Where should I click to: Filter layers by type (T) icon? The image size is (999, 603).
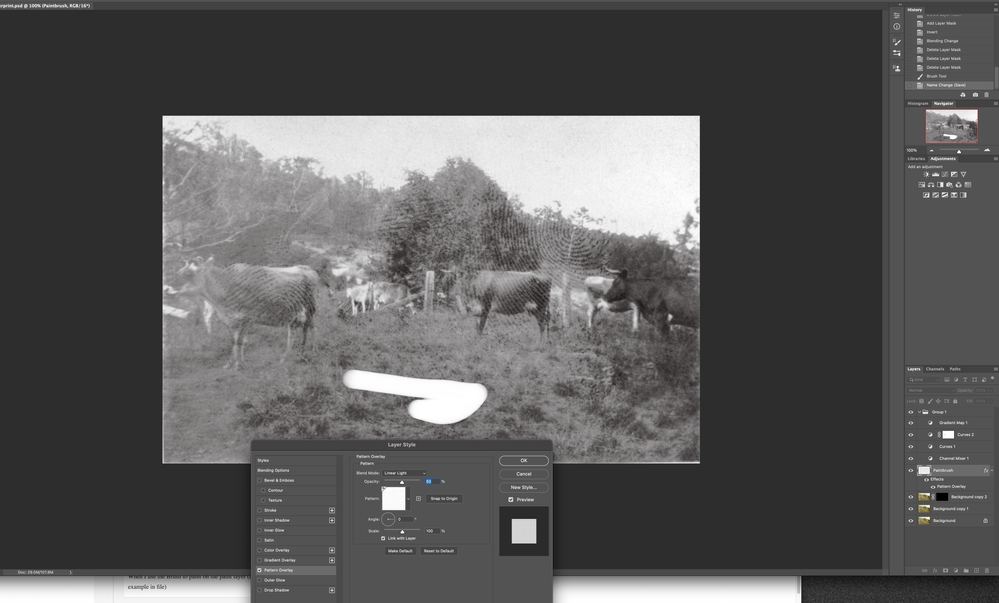[x=965, y=379]
